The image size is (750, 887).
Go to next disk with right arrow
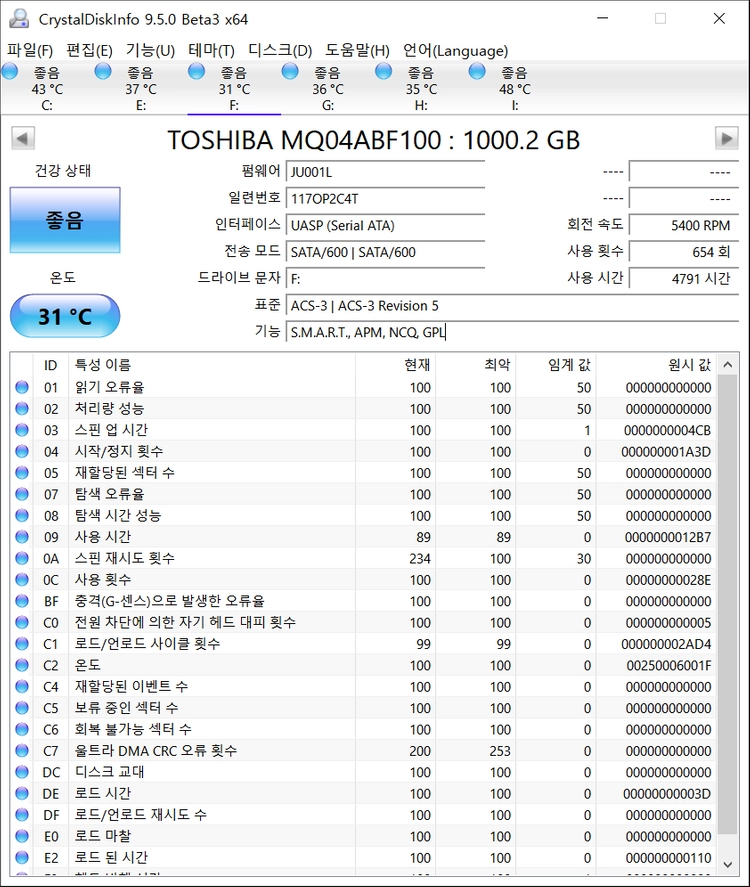coord(727,138)
